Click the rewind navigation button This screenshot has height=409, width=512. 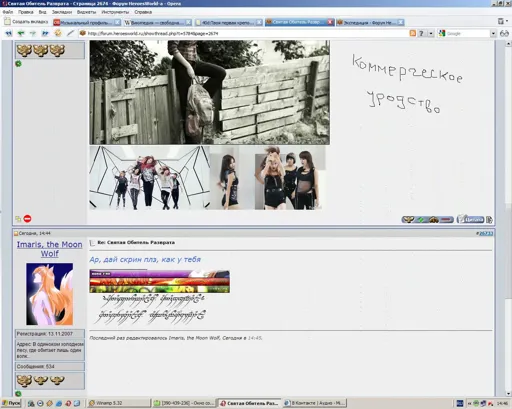(x=9, y=33)
